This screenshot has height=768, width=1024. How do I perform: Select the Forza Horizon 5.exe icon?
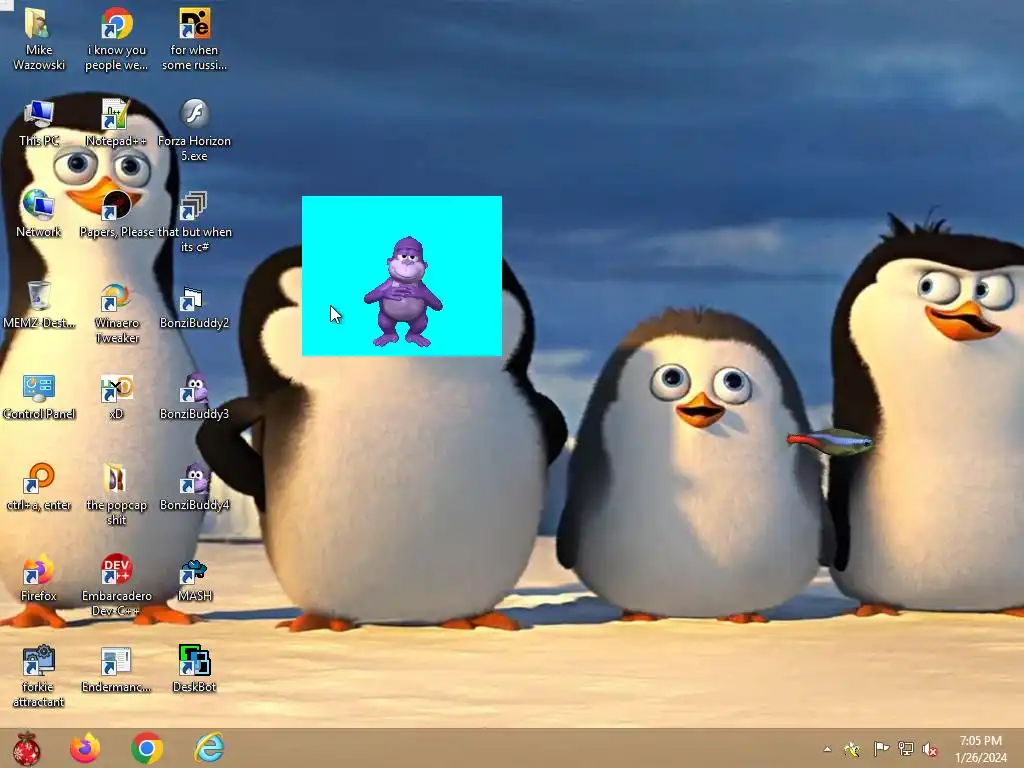[x=195, y=129]
